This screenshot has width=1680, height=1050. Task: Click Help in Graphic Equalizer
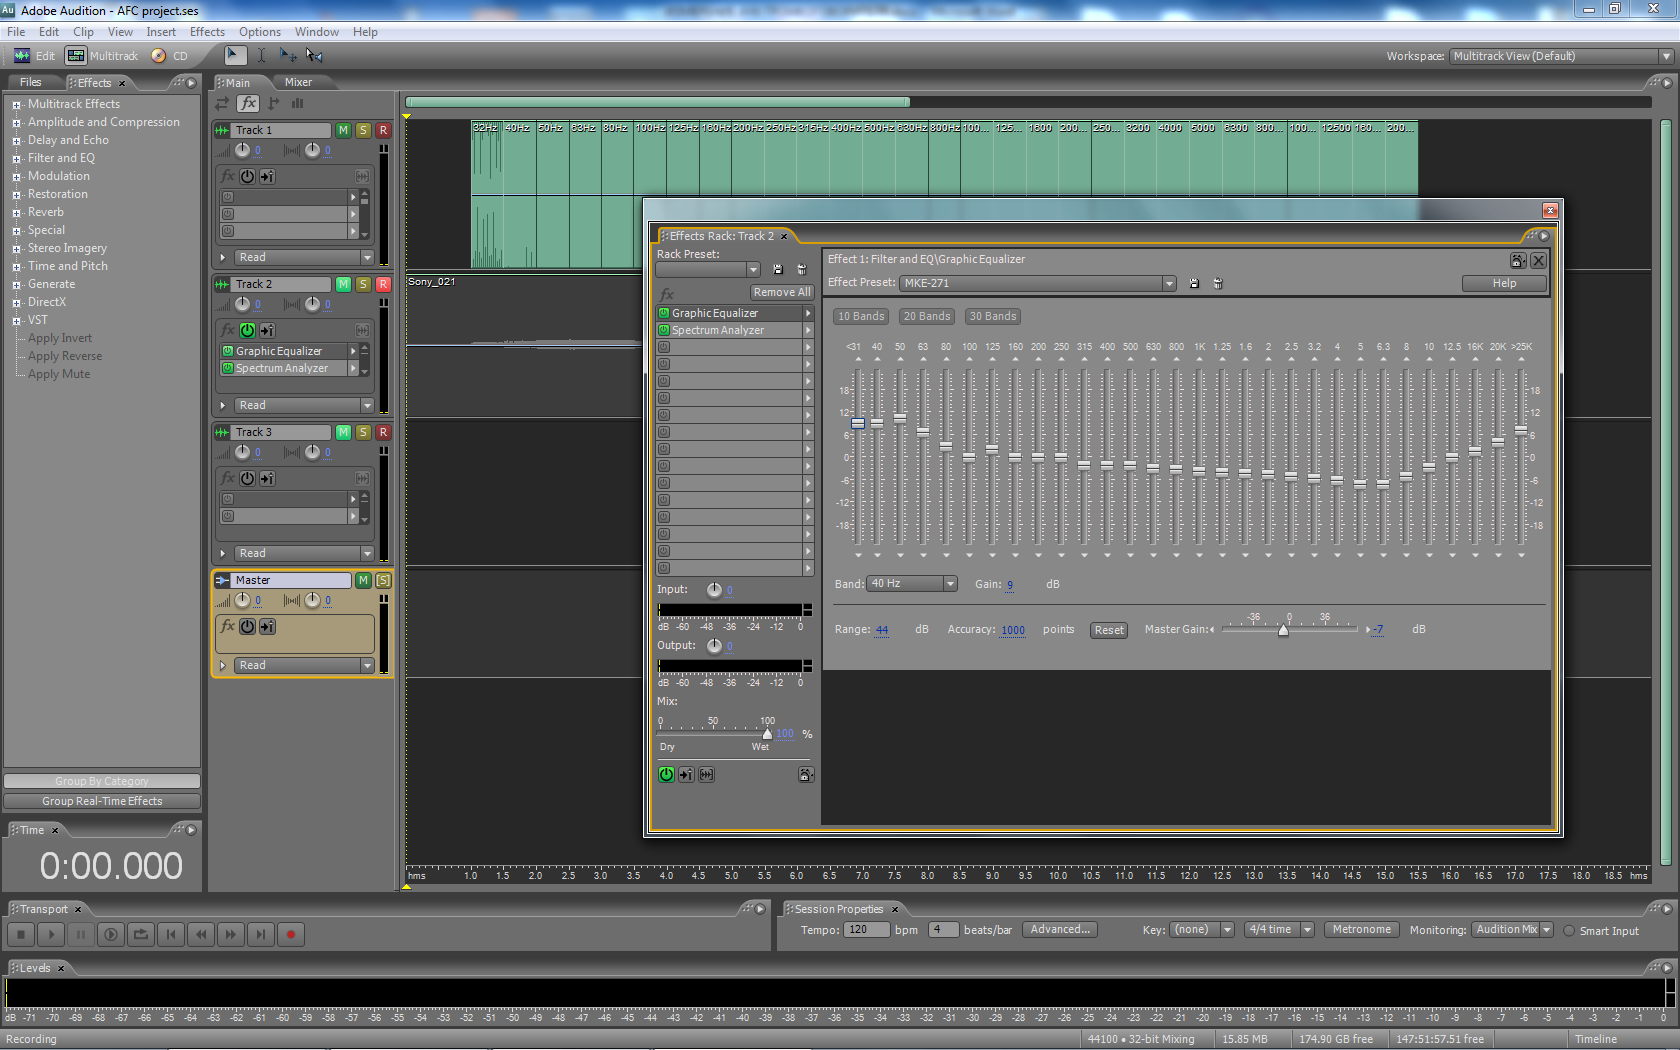click(x=1504, y=283)
